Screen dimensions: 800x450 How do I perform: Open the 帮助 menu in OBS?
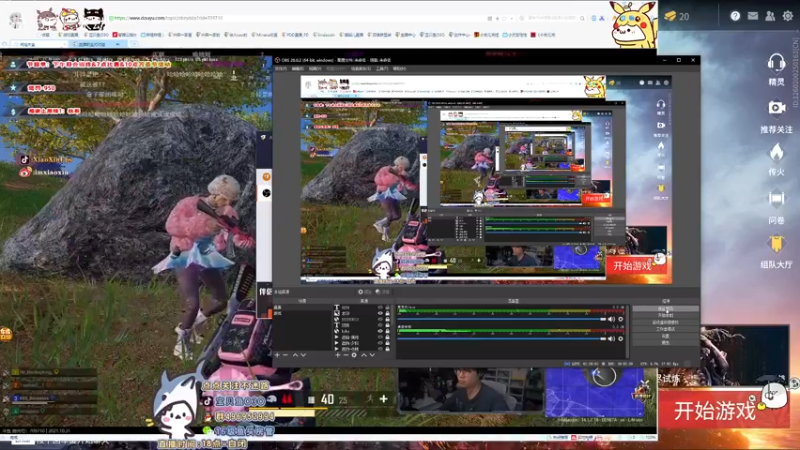[x=399, y=68]
